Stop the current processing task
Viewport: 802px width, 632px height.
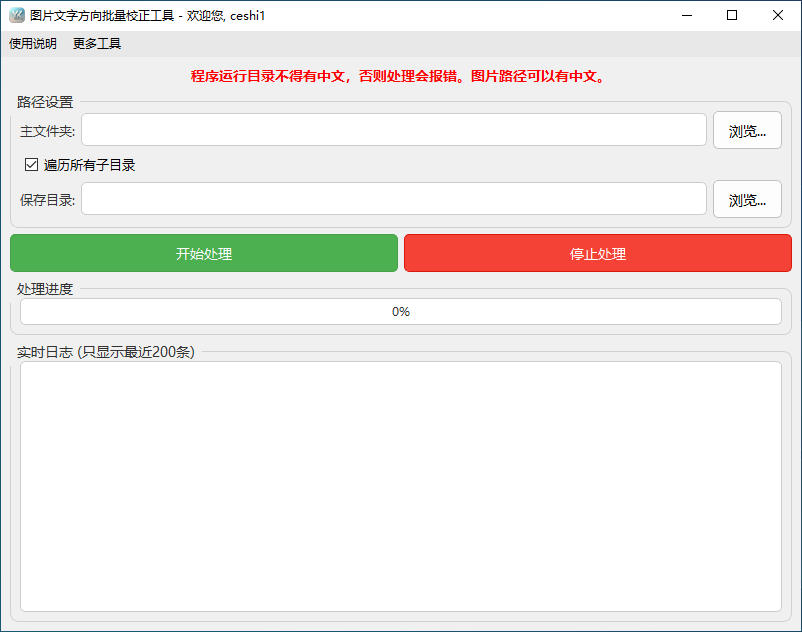(597, 253)
